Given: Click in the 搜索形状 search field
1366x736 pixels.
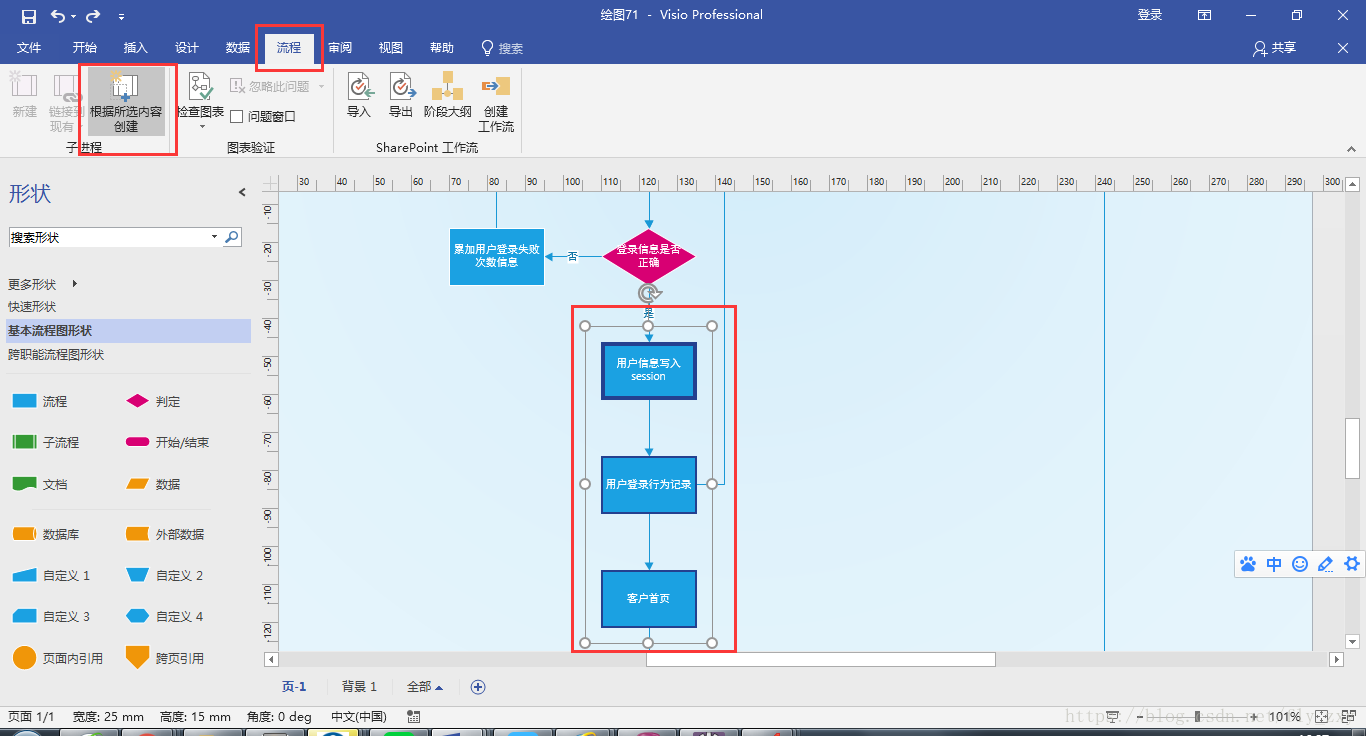Looking at the screenshot, I should (108, 237).
